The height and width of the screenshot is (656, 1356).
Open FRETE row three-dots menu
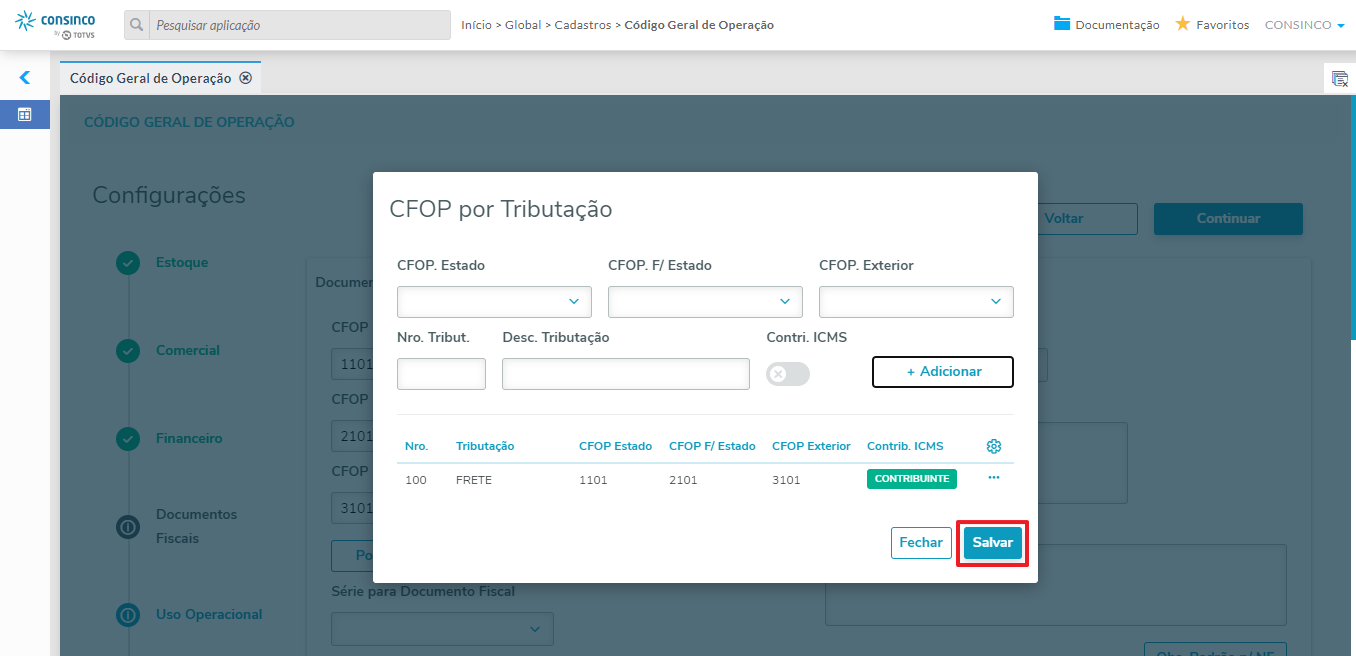pos(993,478)
